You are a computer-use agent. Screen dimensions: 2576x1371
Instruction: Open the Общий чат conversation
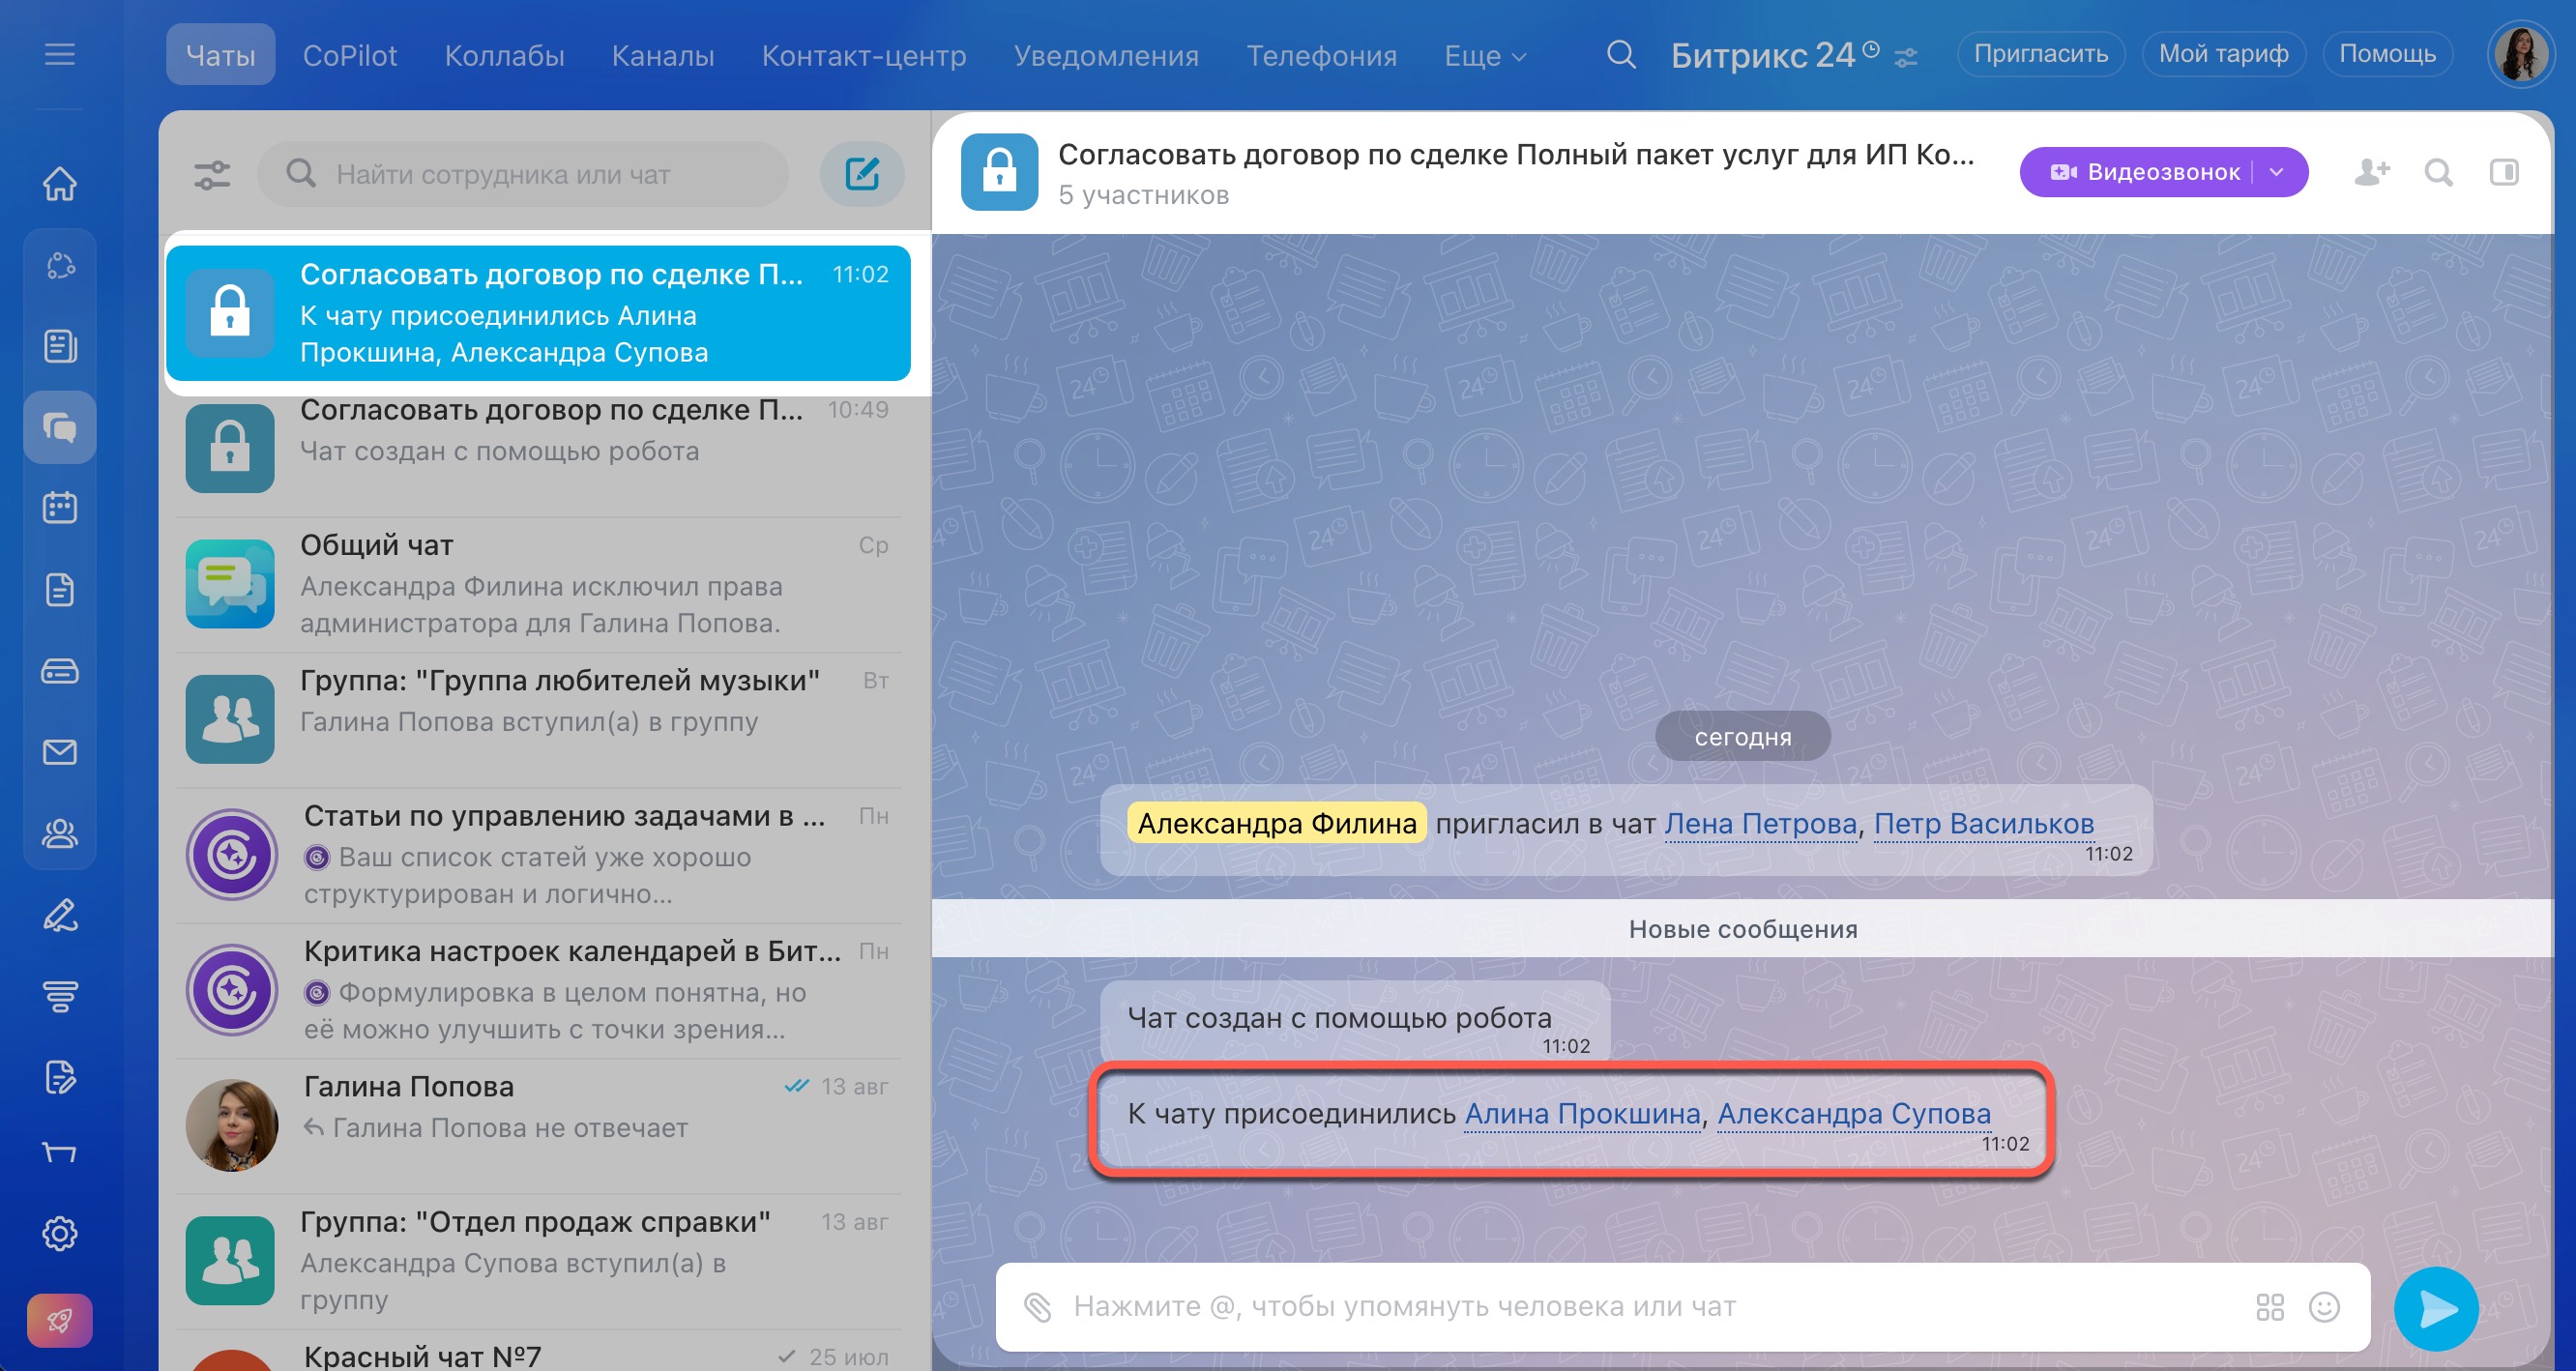pos(538,584)
